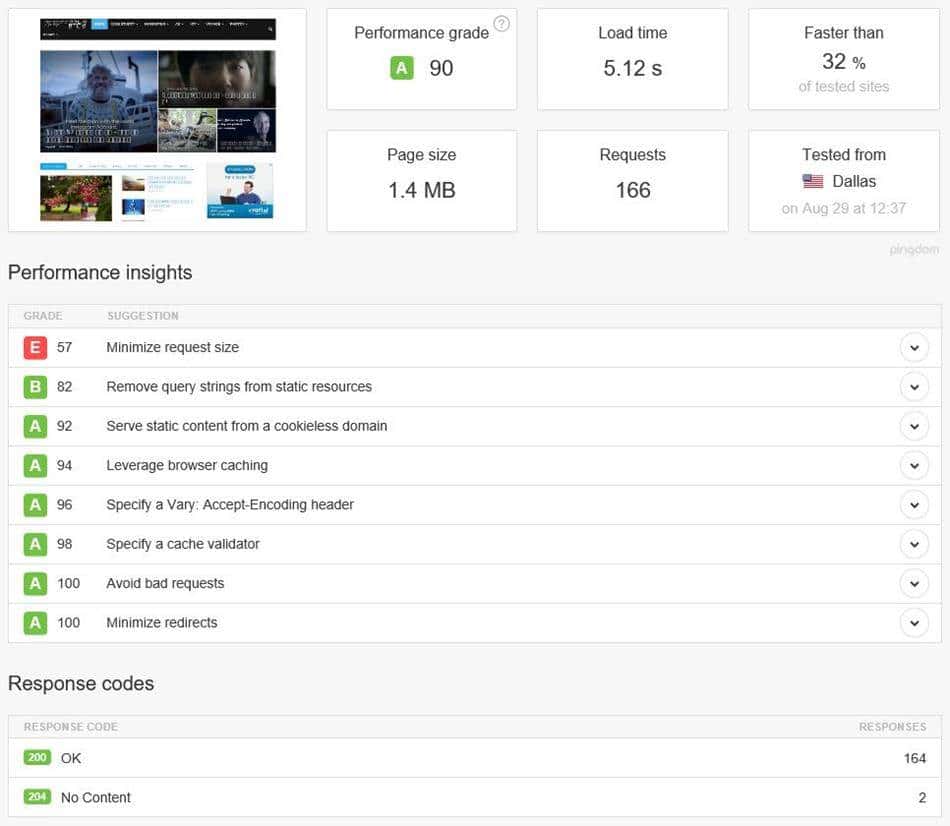Click the Avoid bad requests suggestion text
This screenshot has width=950, height=826.
coord(165,583)
